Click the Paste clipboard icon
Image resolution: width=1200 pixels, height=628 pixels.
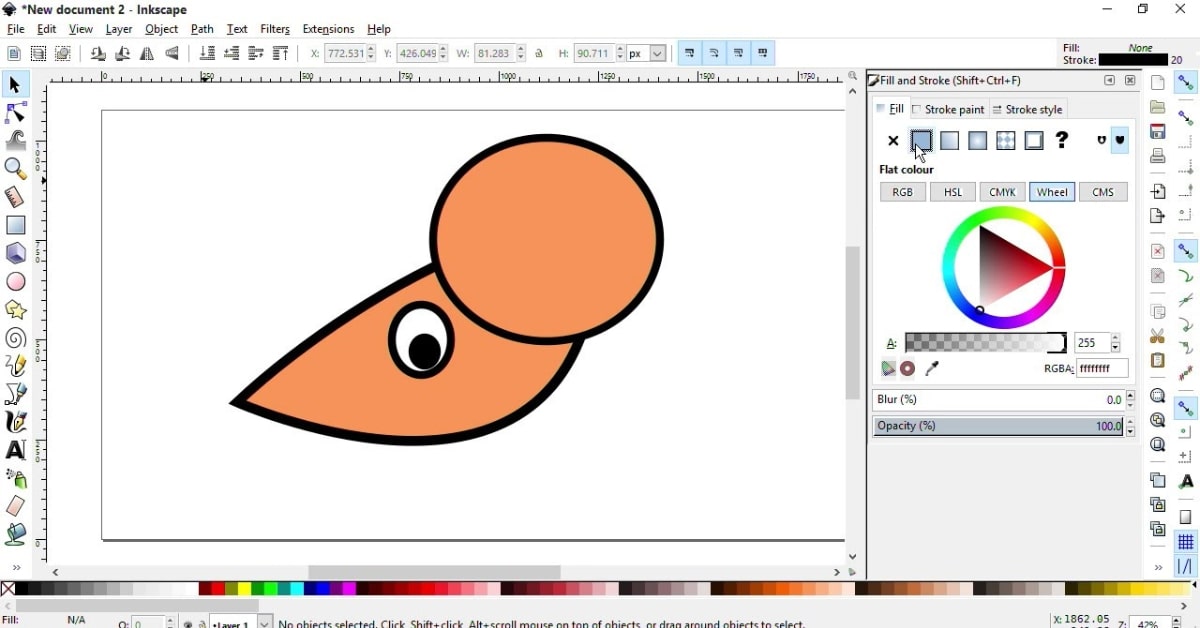click(x=1158, y=361)
